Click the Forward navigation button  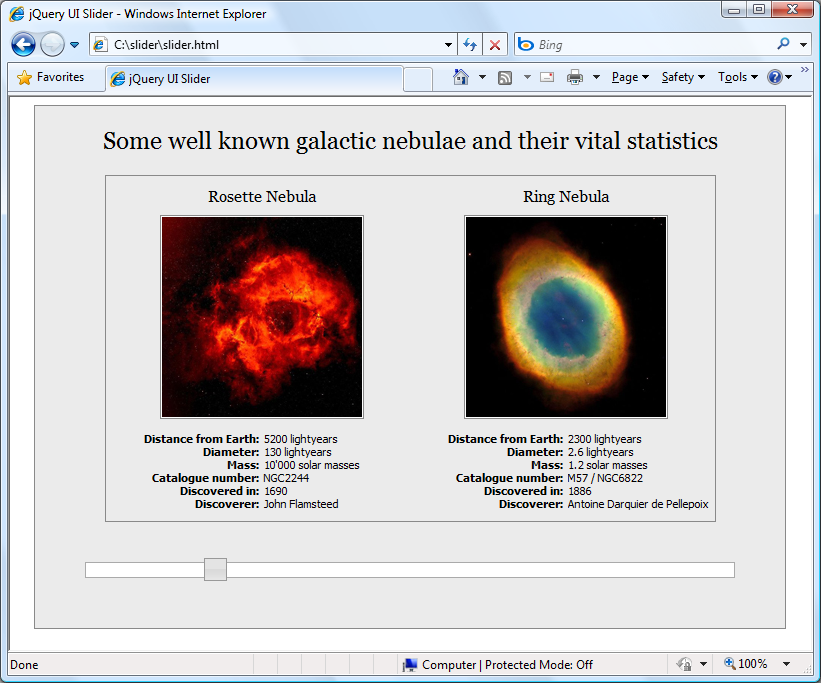click(52, 45)
